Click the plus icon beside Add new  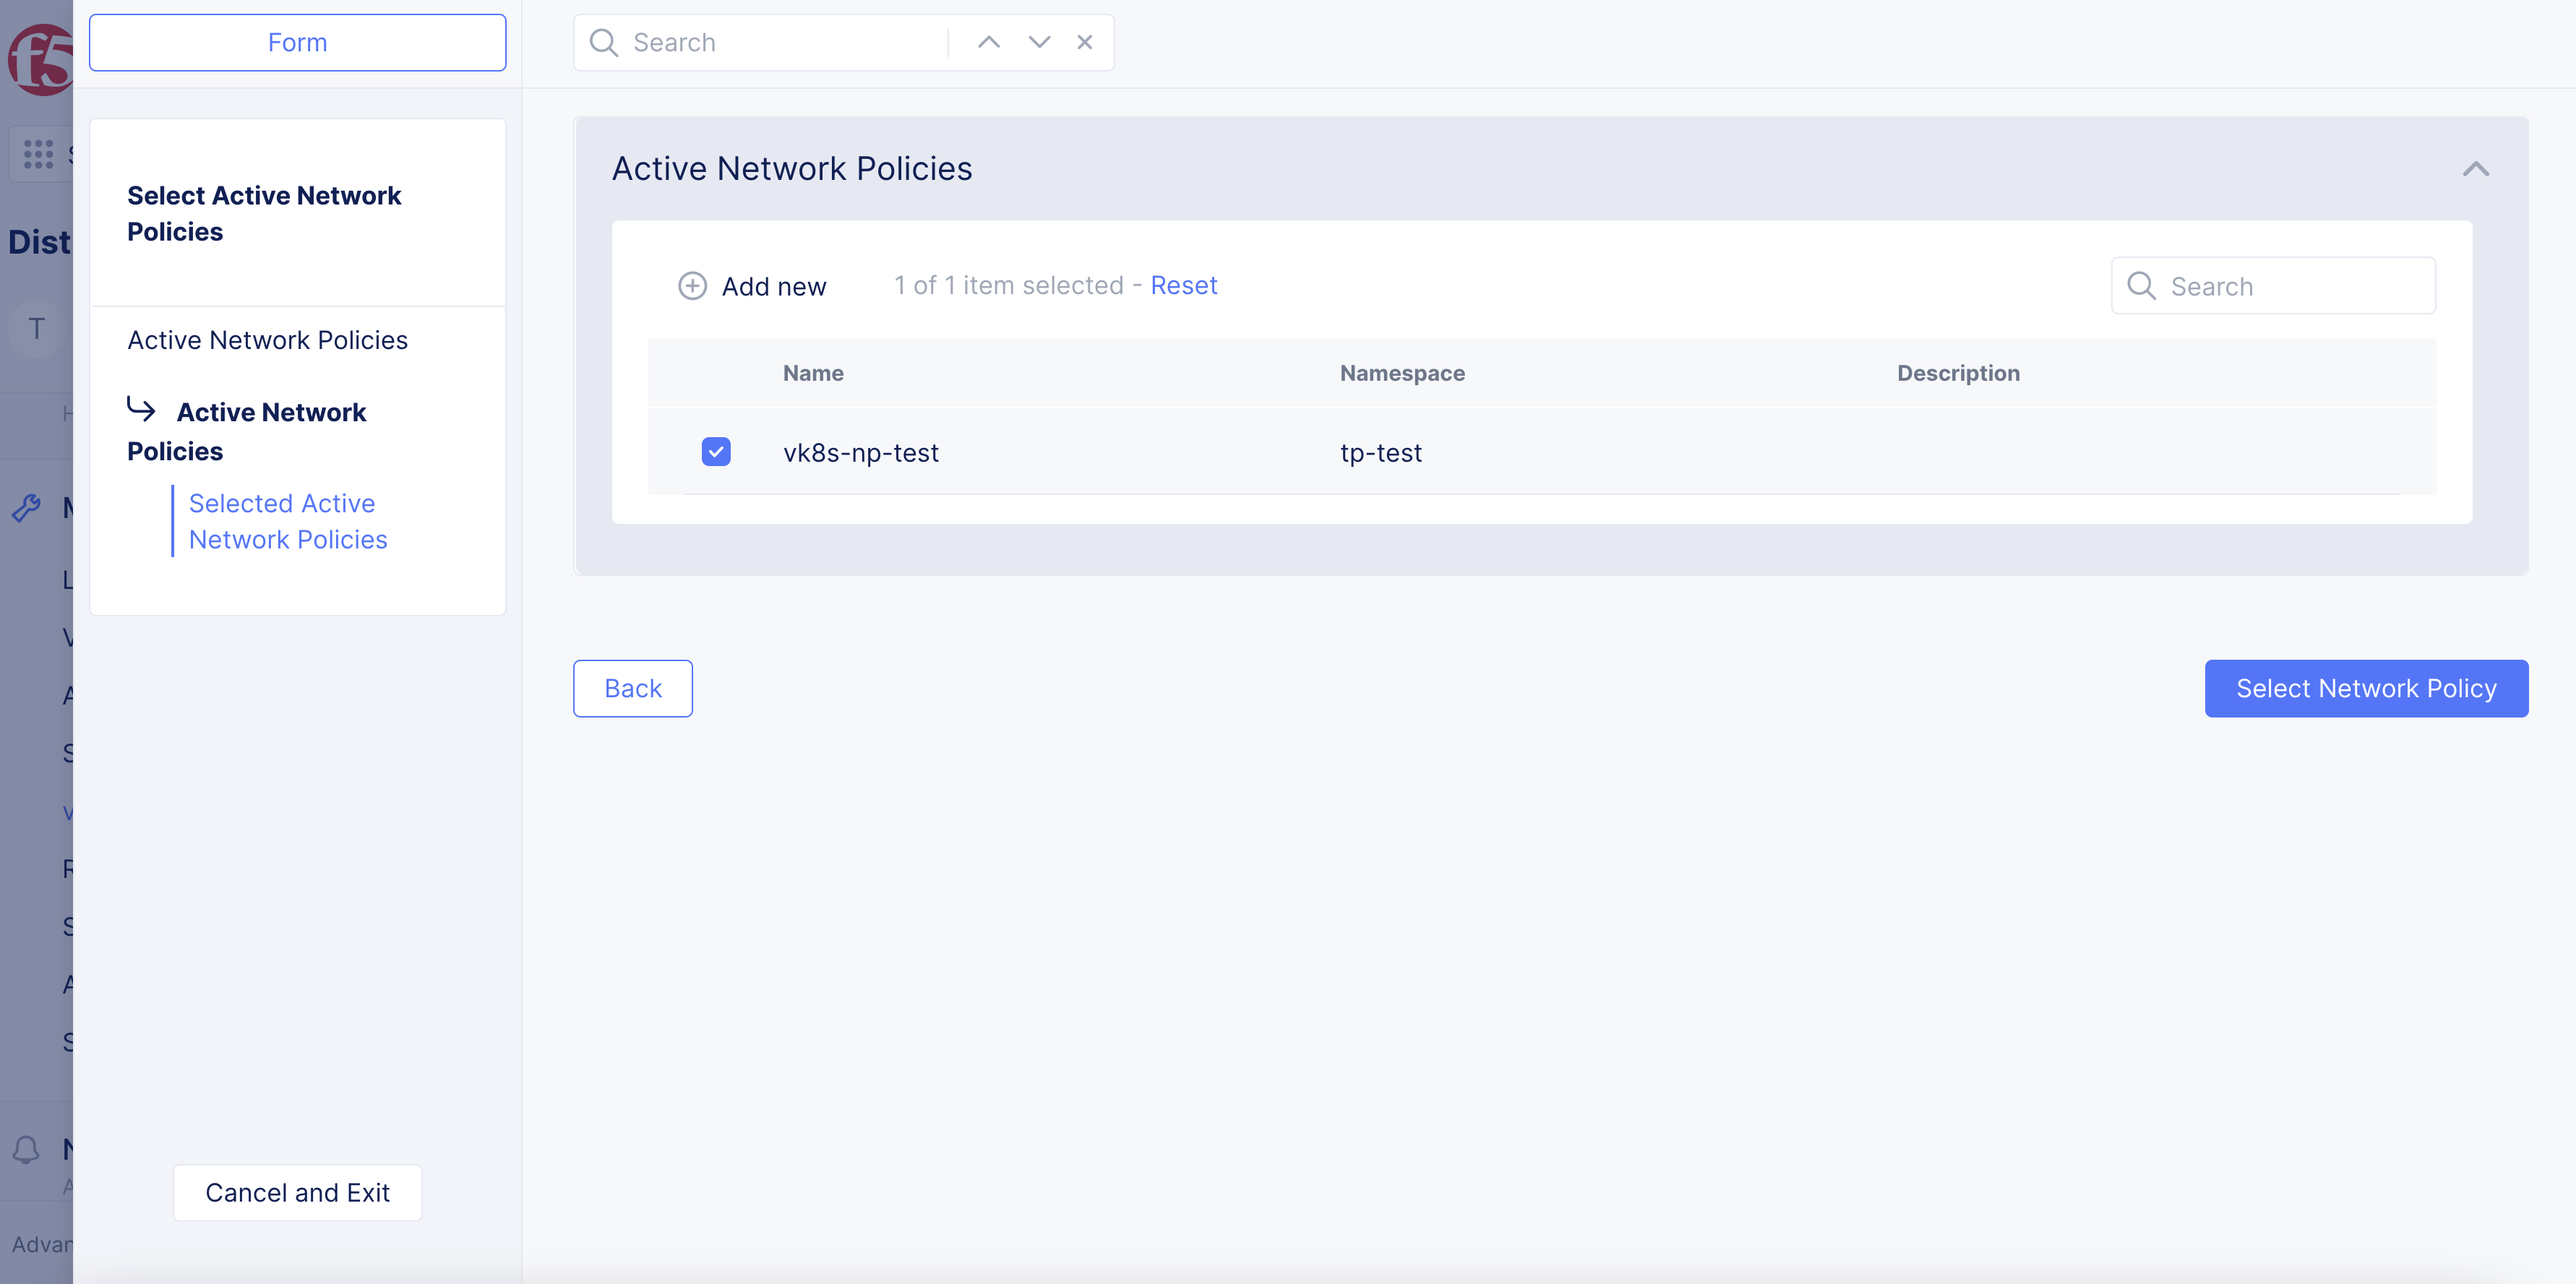tap(692, 286)
